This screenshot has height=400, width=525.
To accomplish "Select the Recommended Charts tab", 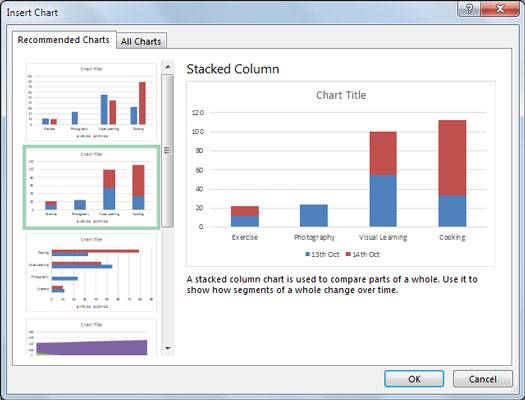I will [x=64, y=40].
